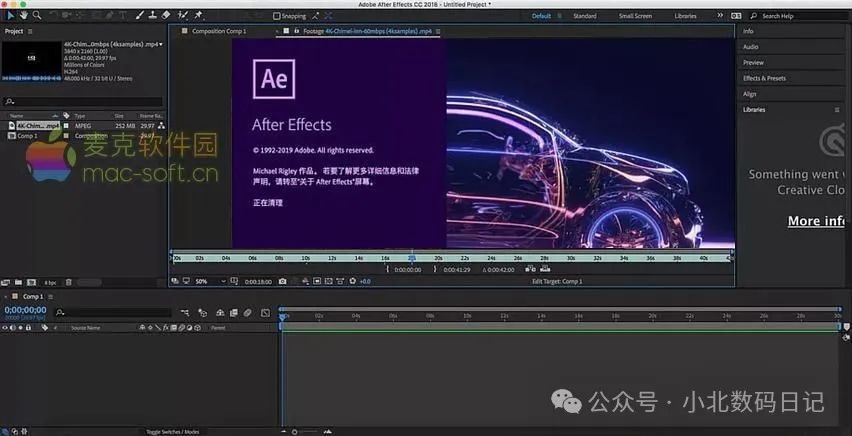Open the Project panel menu
852x436 pixels.
click(30, 32)
